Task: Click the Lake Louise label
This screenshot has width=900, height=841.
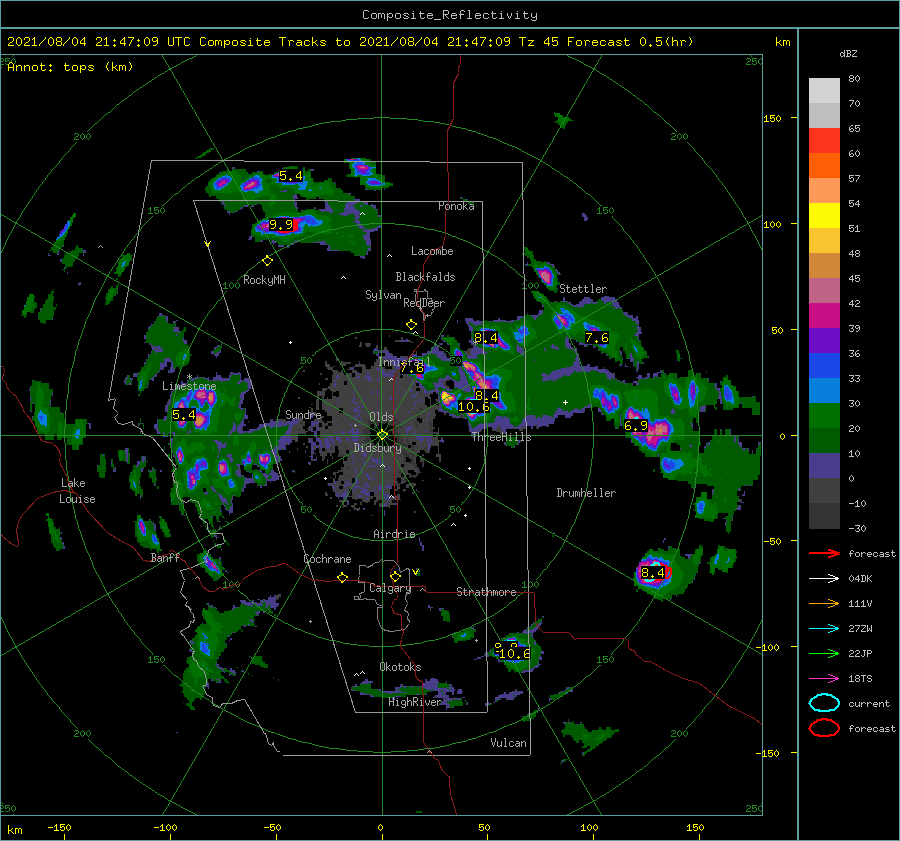Action: pos(77,491)
